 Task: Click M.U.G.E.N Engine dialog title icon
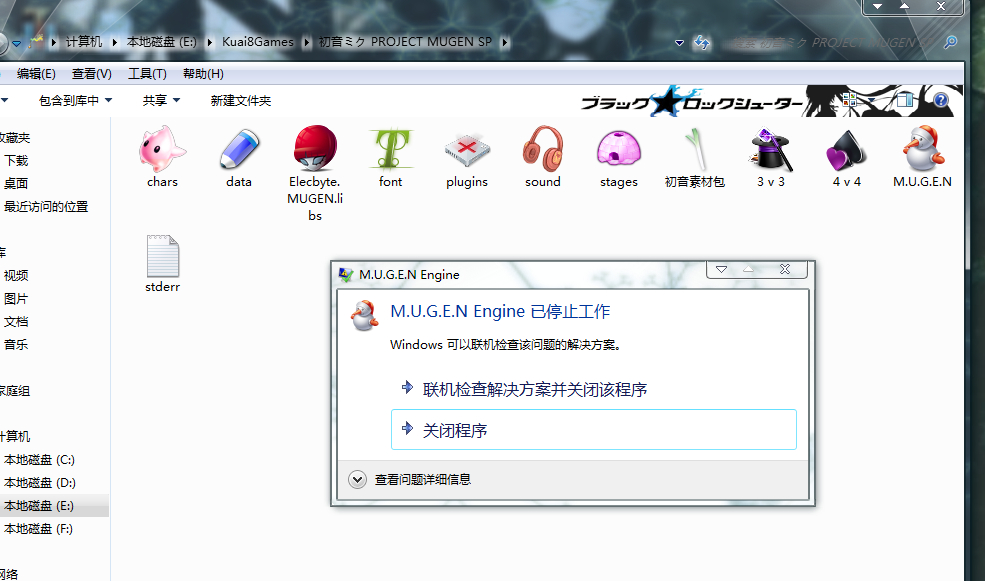pos(346,274)
